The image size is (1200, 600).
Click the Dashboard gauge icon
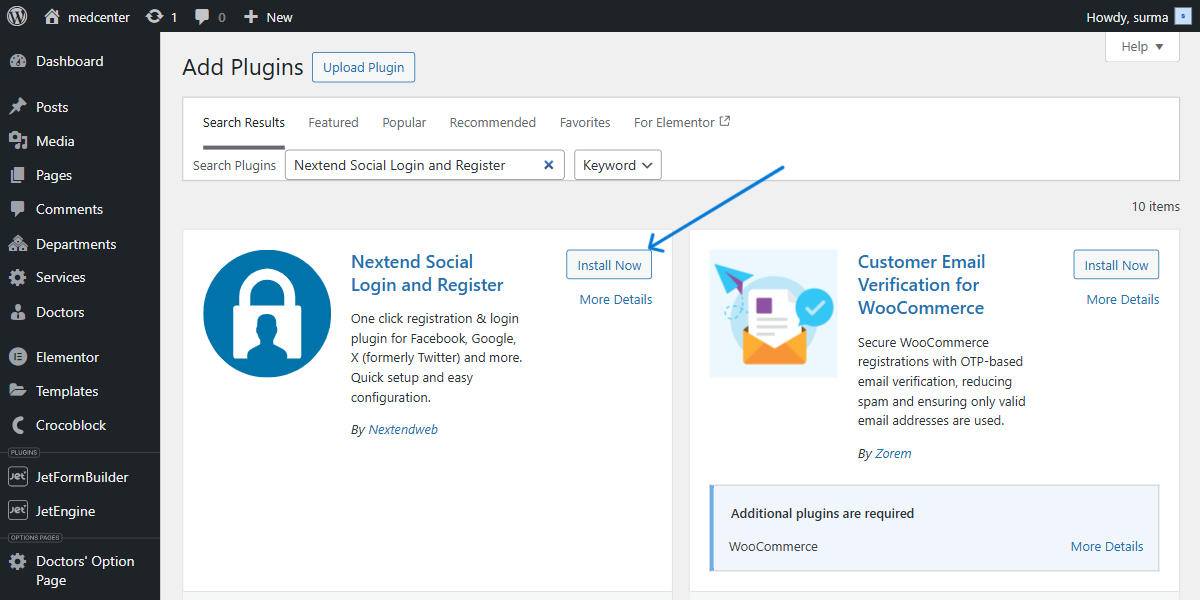pyautogui.click(x=17, y=61)
